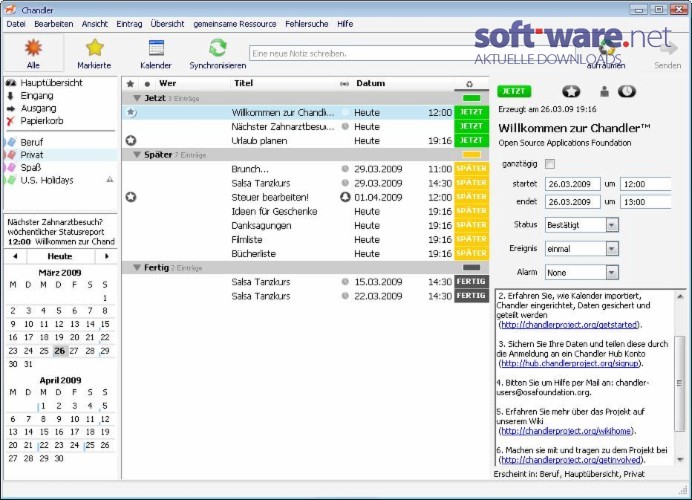Open the hub.chandlerproject.org/signup link

point(570,364)
